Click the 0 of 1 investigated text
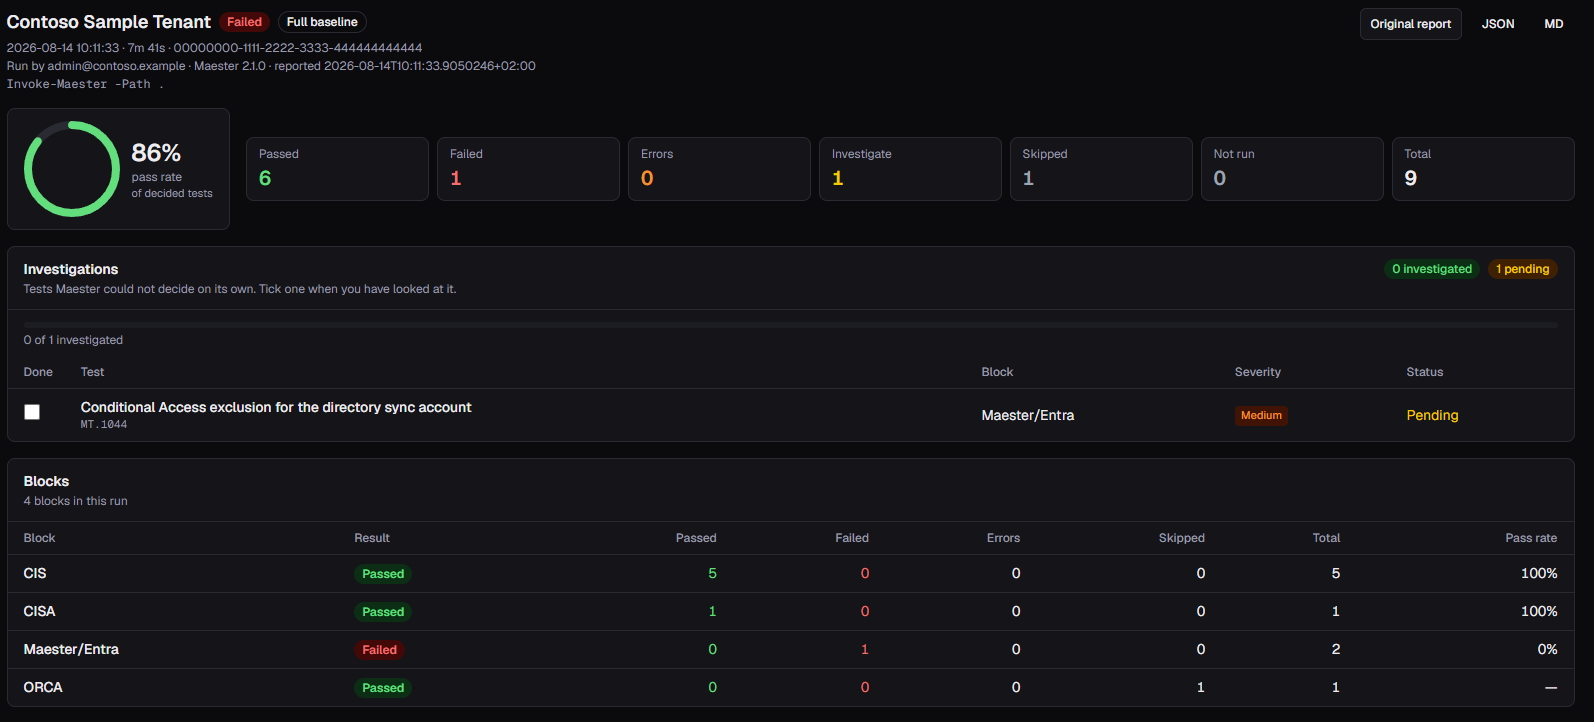Image resolution: width=1594 pixels, height=722 pixels. click(73, 340)
